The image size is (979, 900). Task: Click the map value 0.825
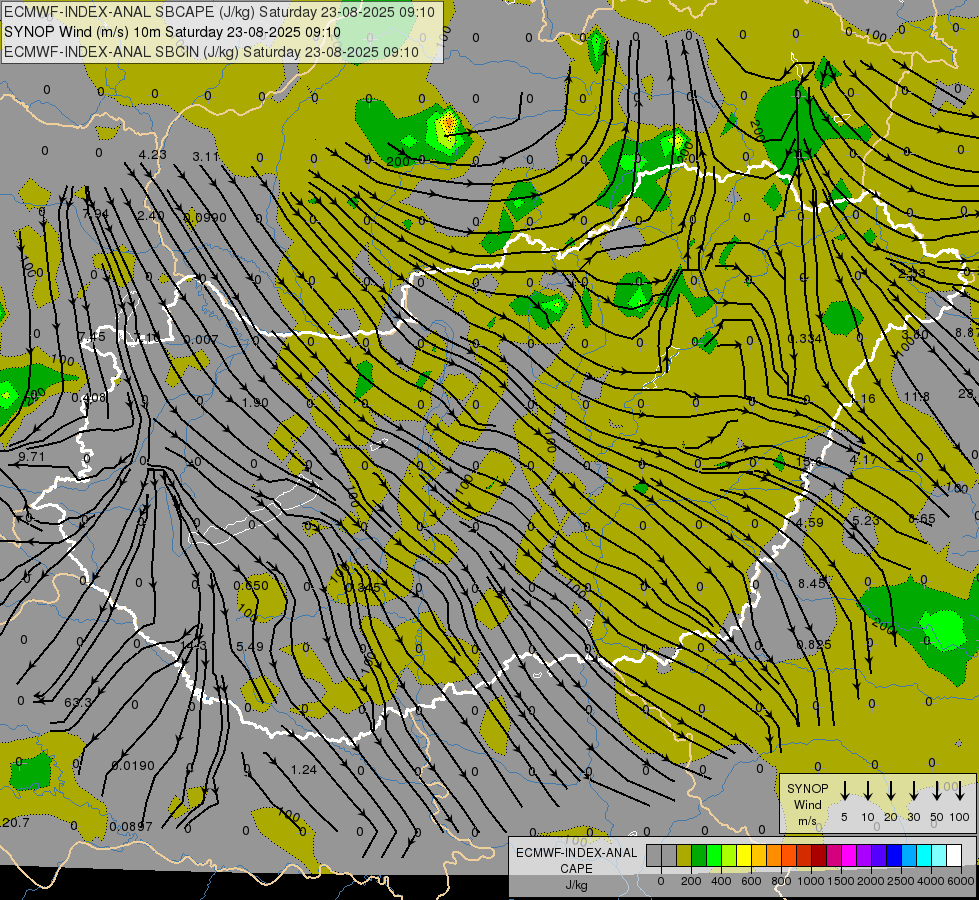814,644
